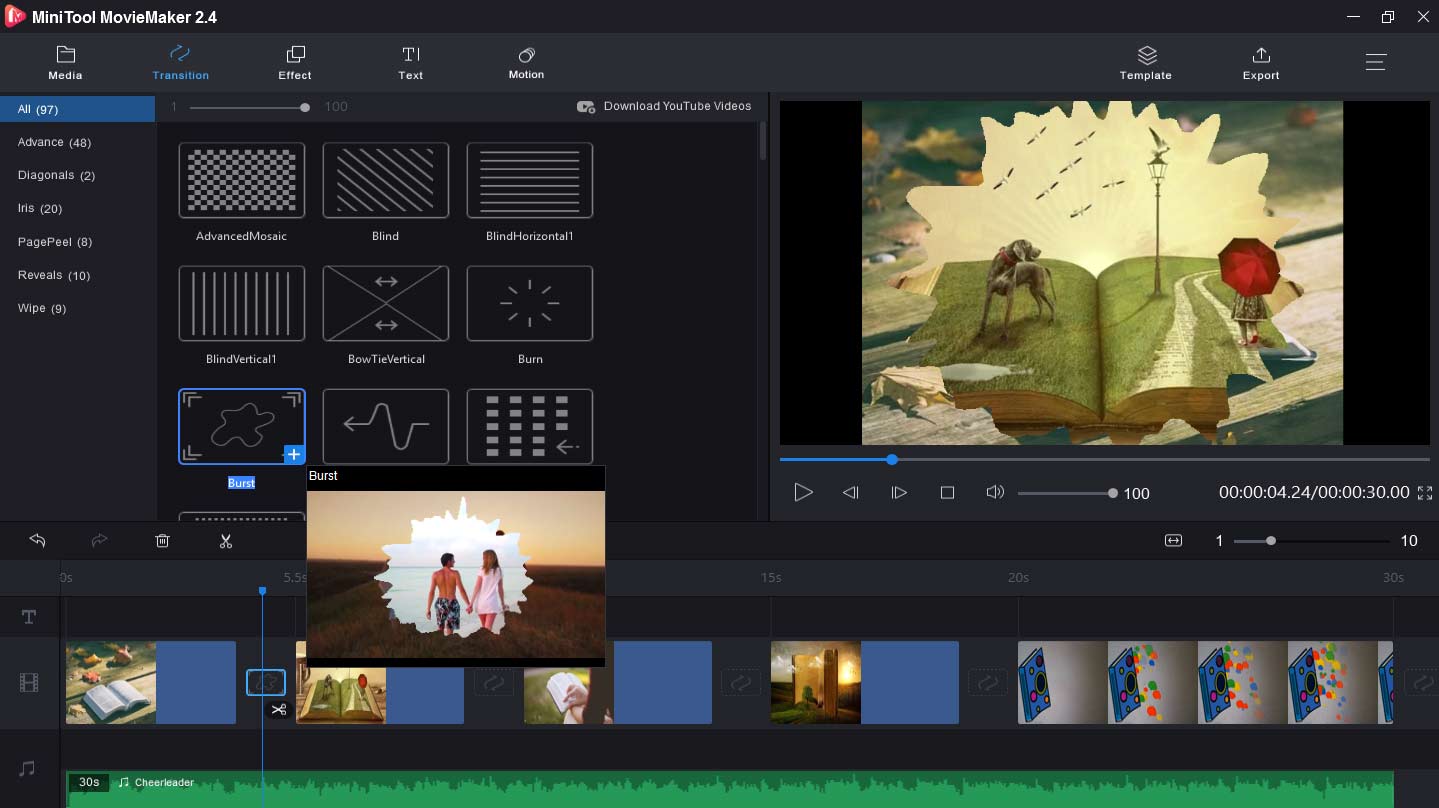
Task: Click the fit-timeline-to-window icon
Action: tap(1172, 540)
